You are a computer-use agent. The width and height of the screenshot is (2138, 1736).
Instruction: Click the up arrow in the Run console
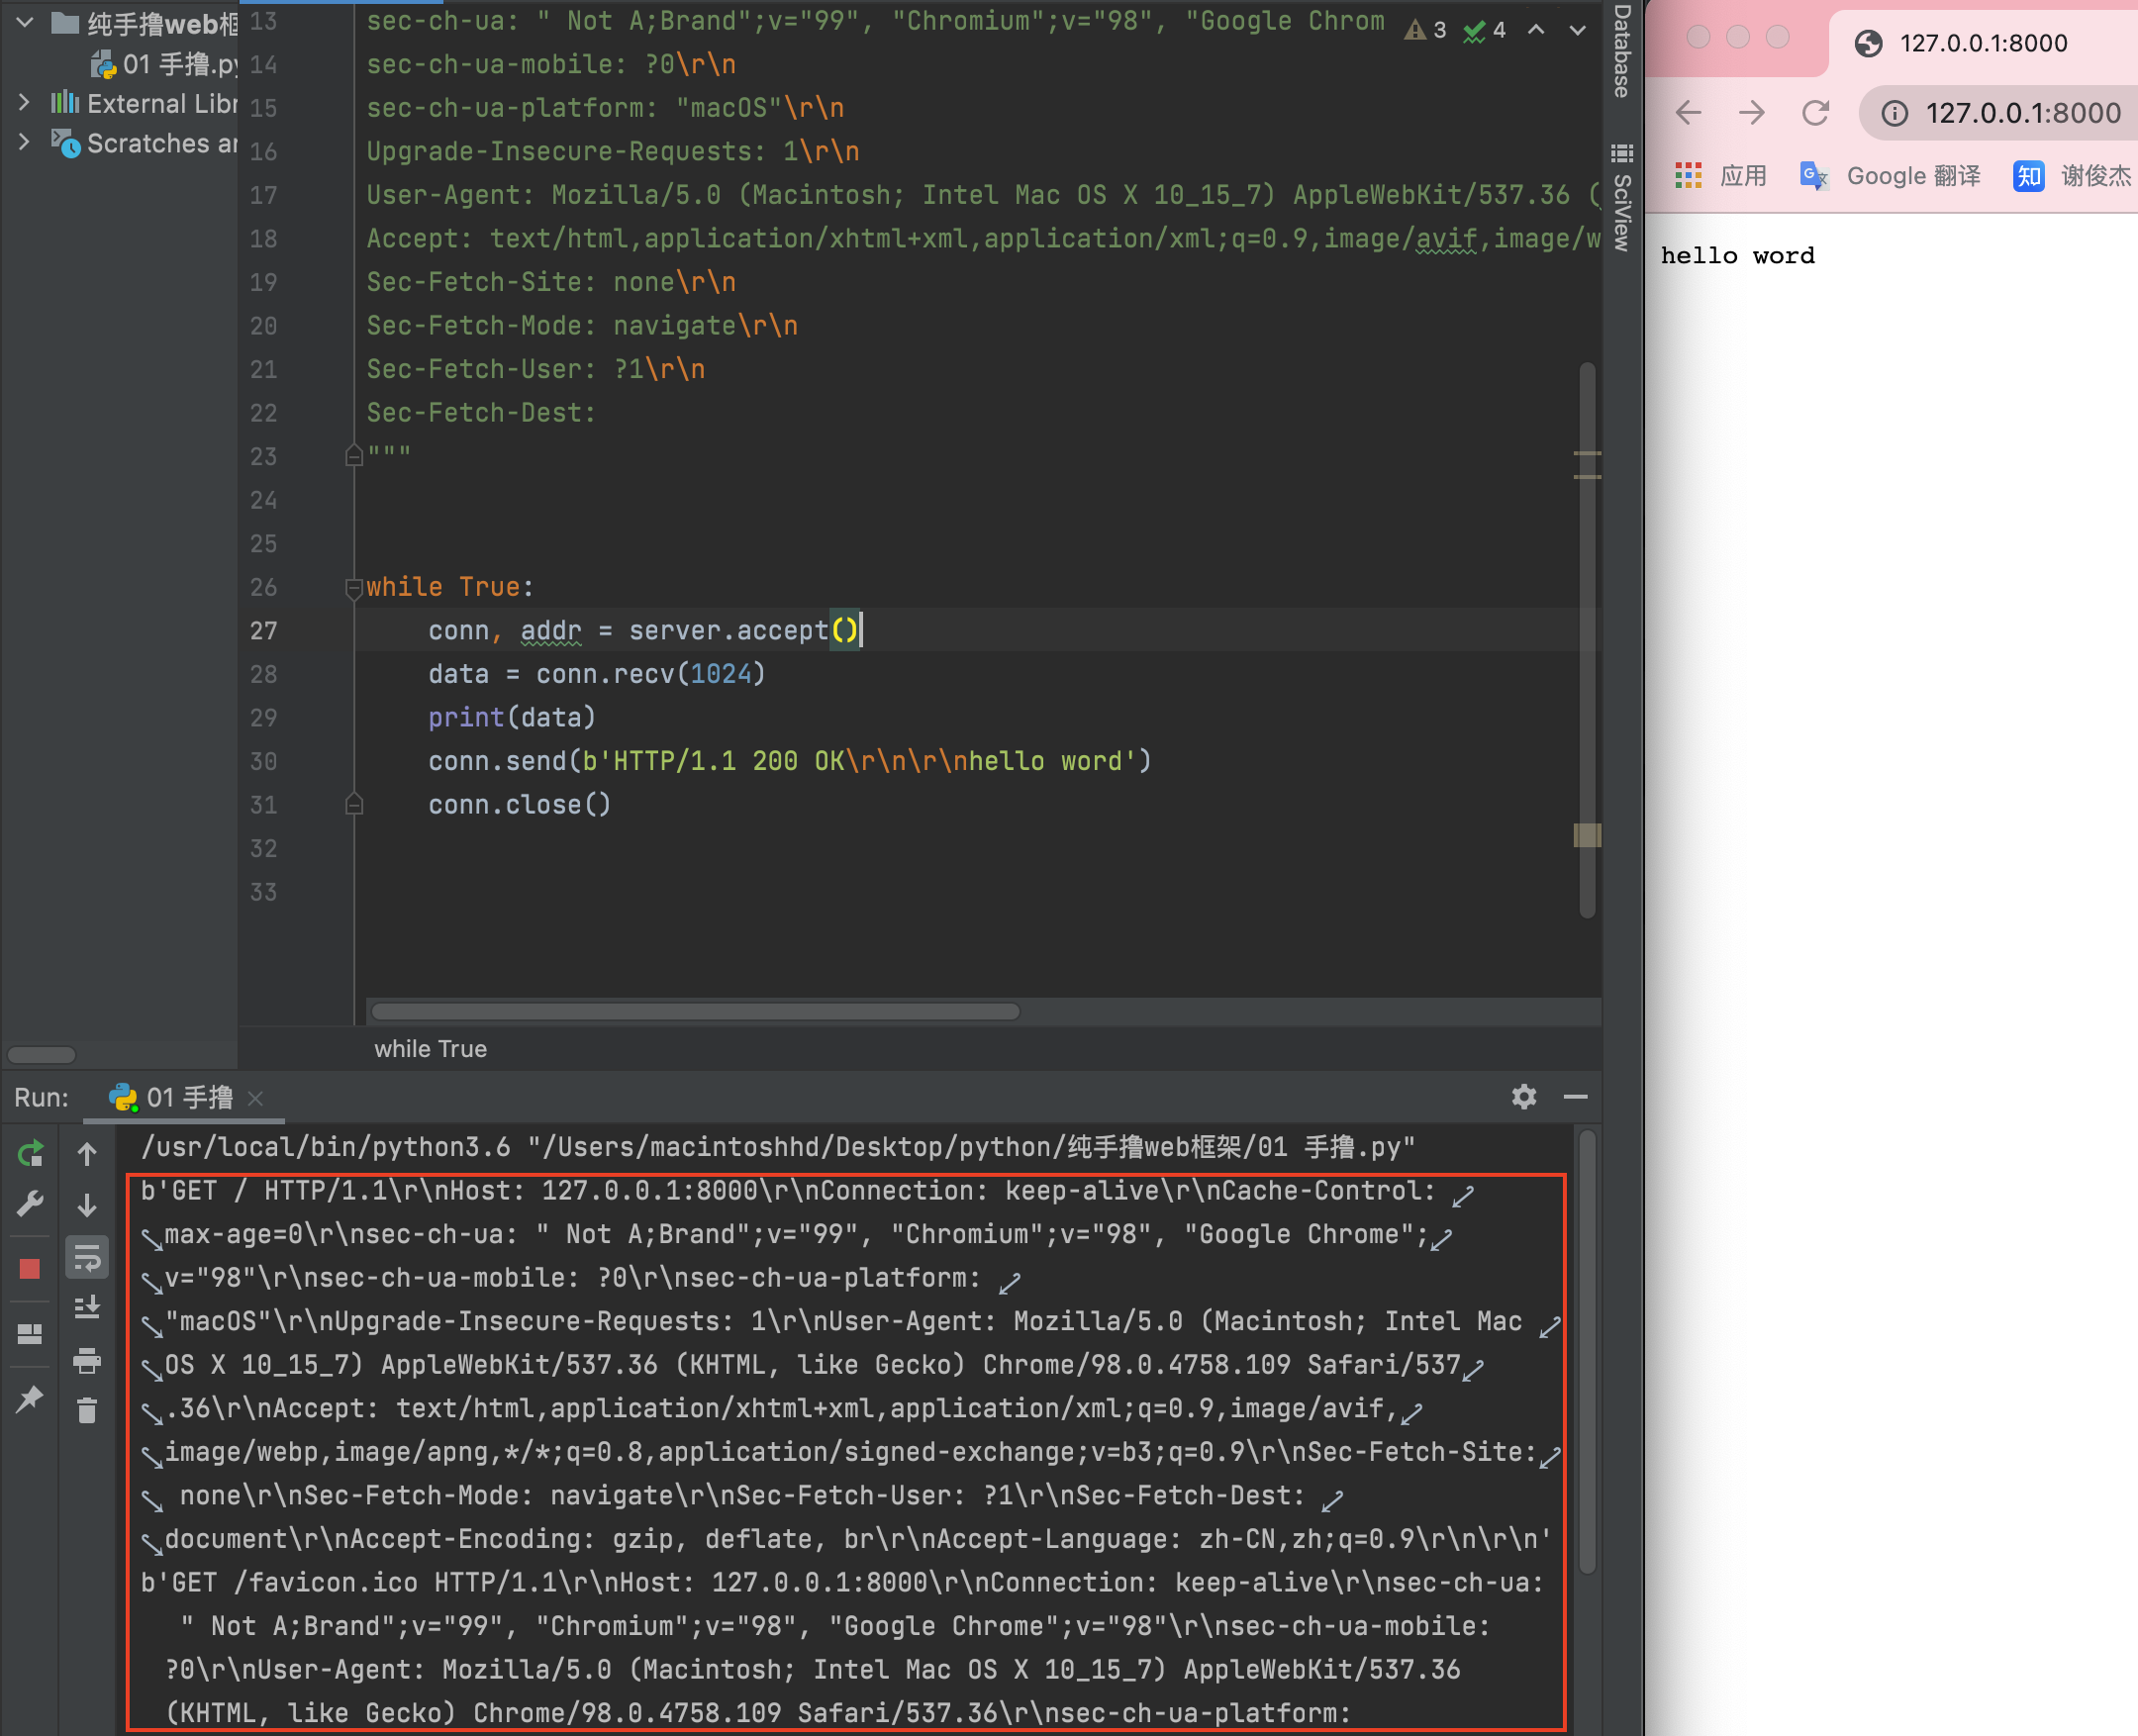(87, 1154)
